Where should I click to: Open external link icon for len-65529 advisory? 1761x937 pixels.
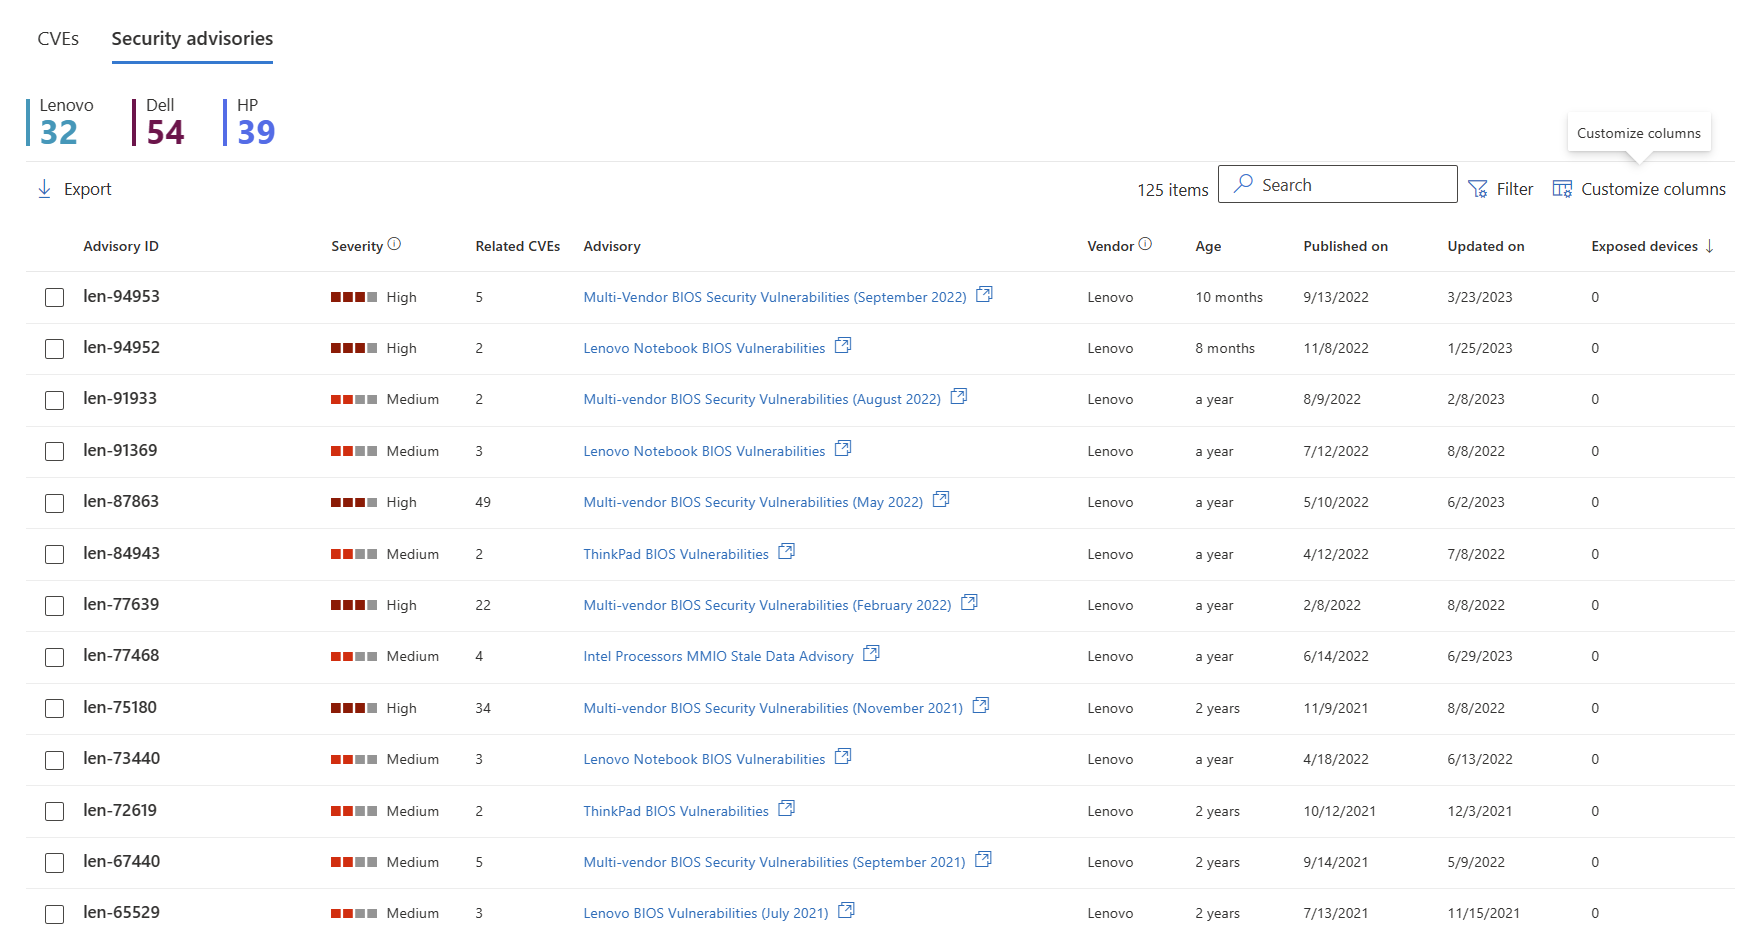pos(846,911)
